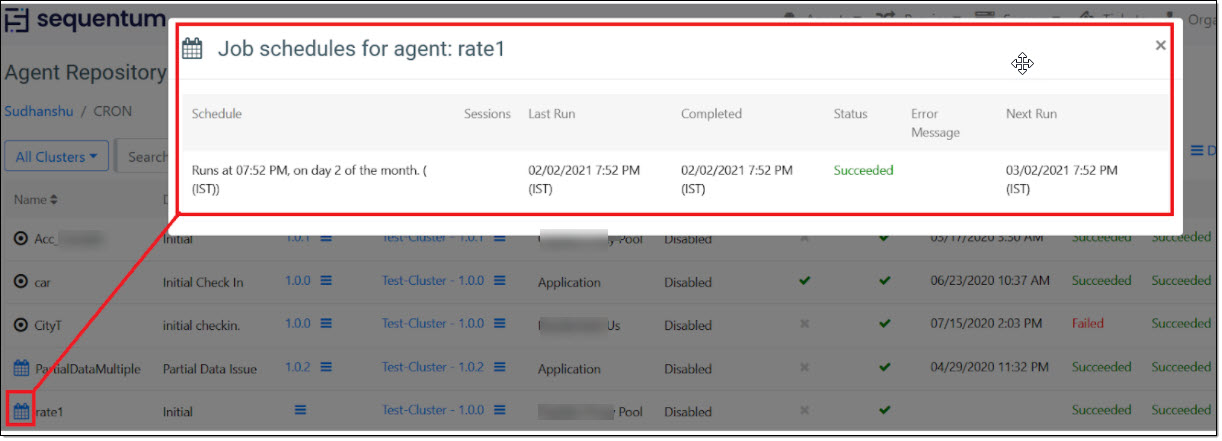Open version 1.0.0 link for car
The image size is (1222, 441).
[297, 281]
